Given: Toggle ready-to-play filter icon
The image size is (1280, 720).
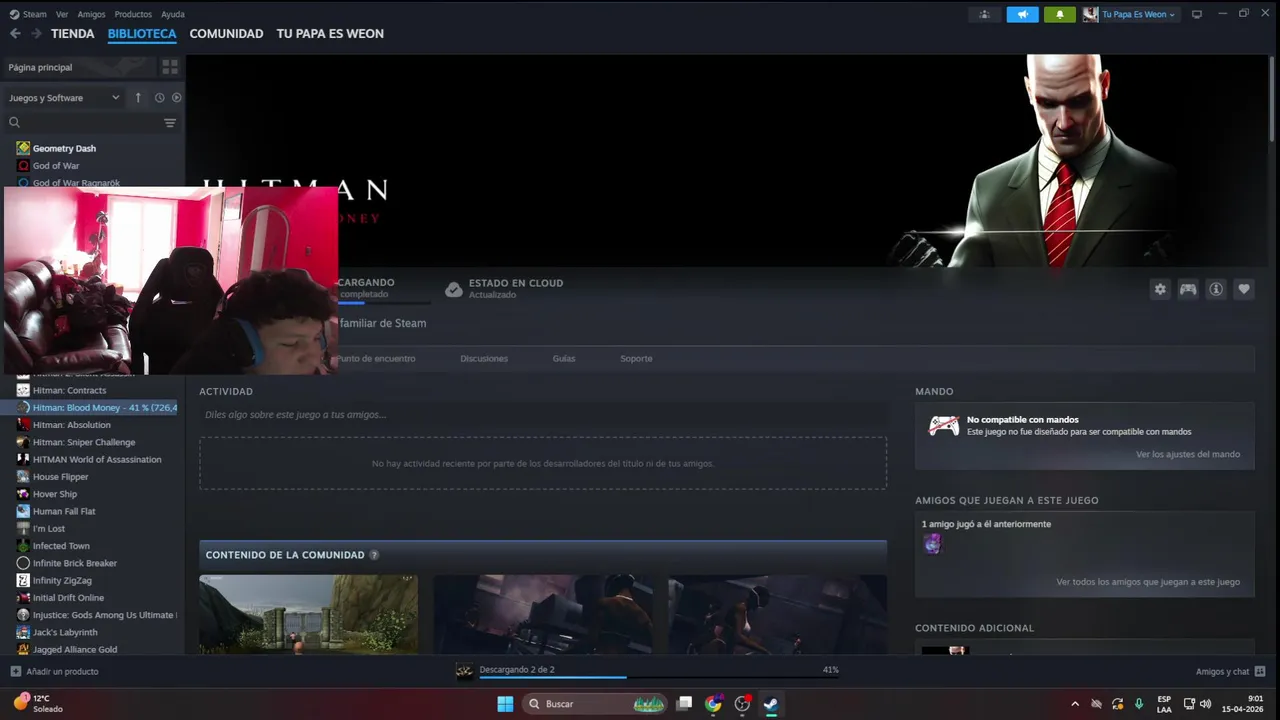Looking at the screenshot, I should pyautogui.click(x=177, y=97).
